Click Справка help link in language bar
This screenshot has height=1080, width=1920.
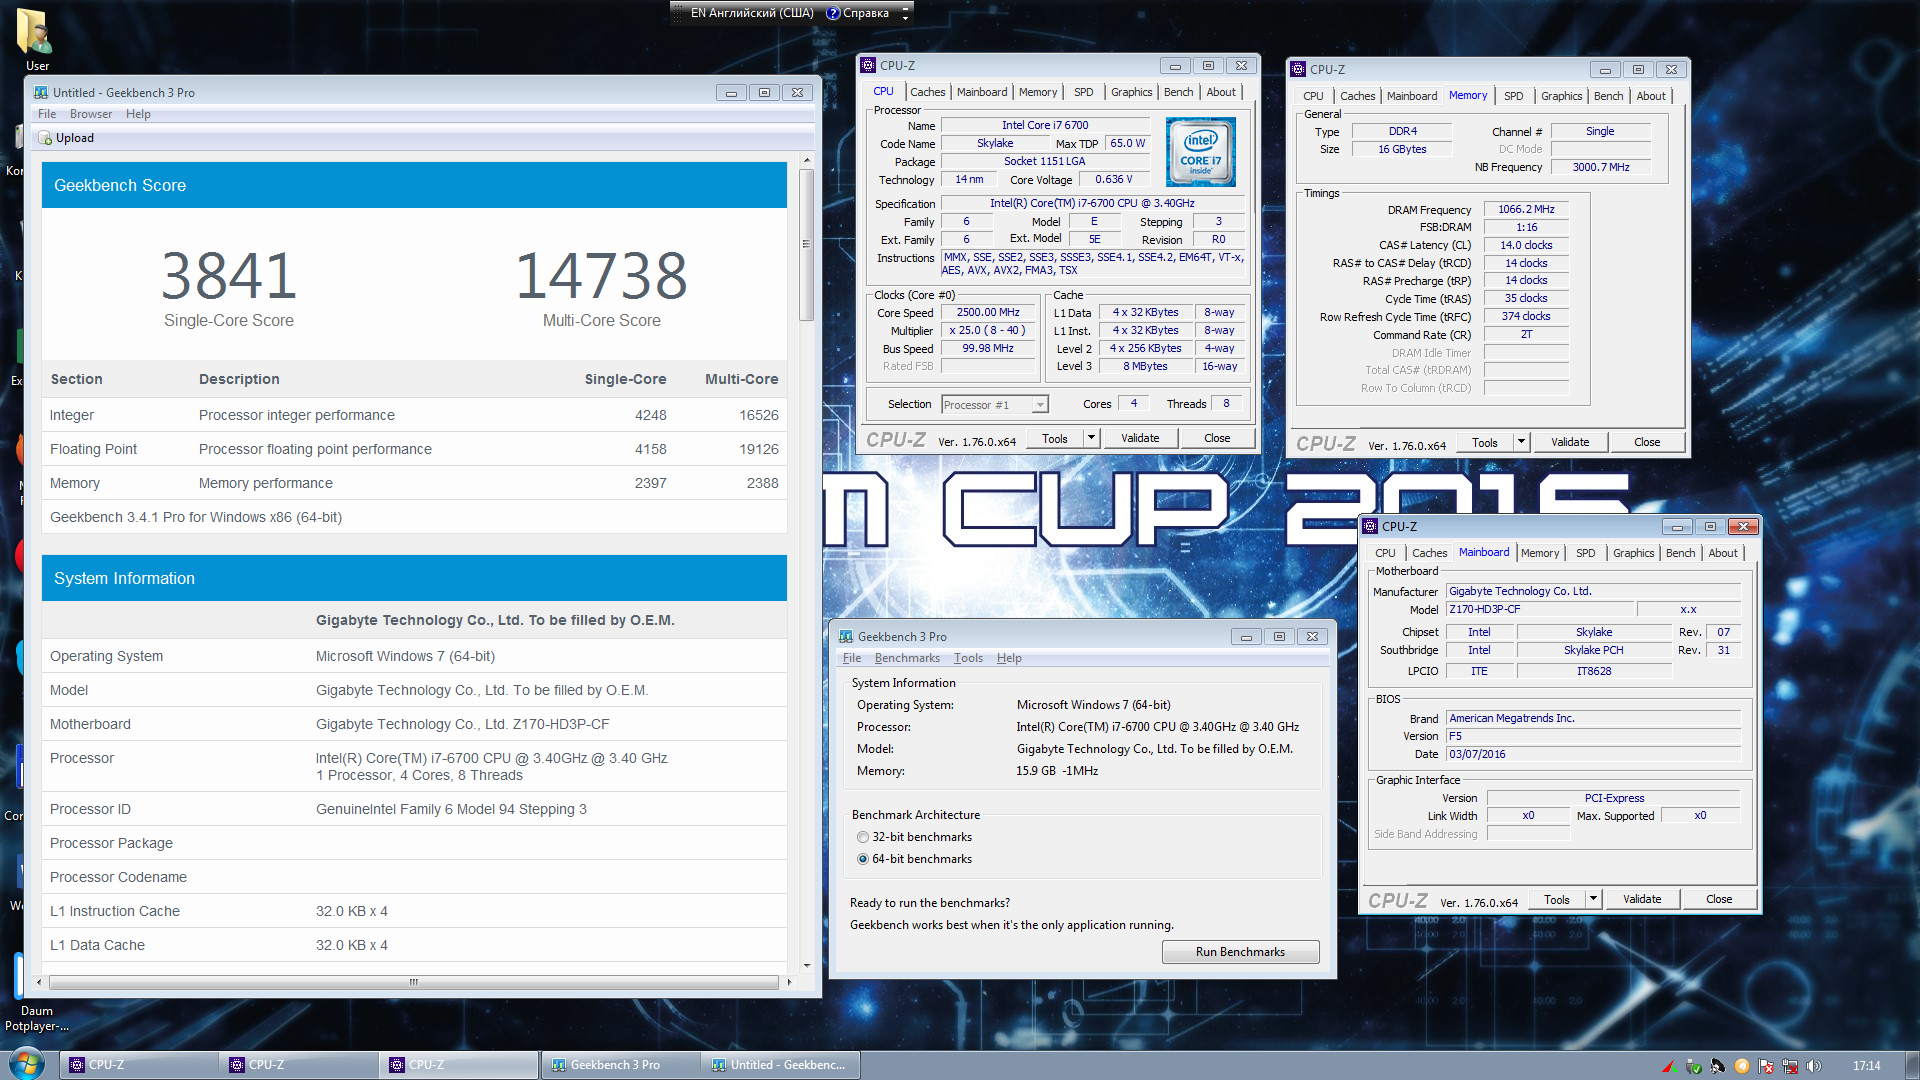[x=866, y=13]
